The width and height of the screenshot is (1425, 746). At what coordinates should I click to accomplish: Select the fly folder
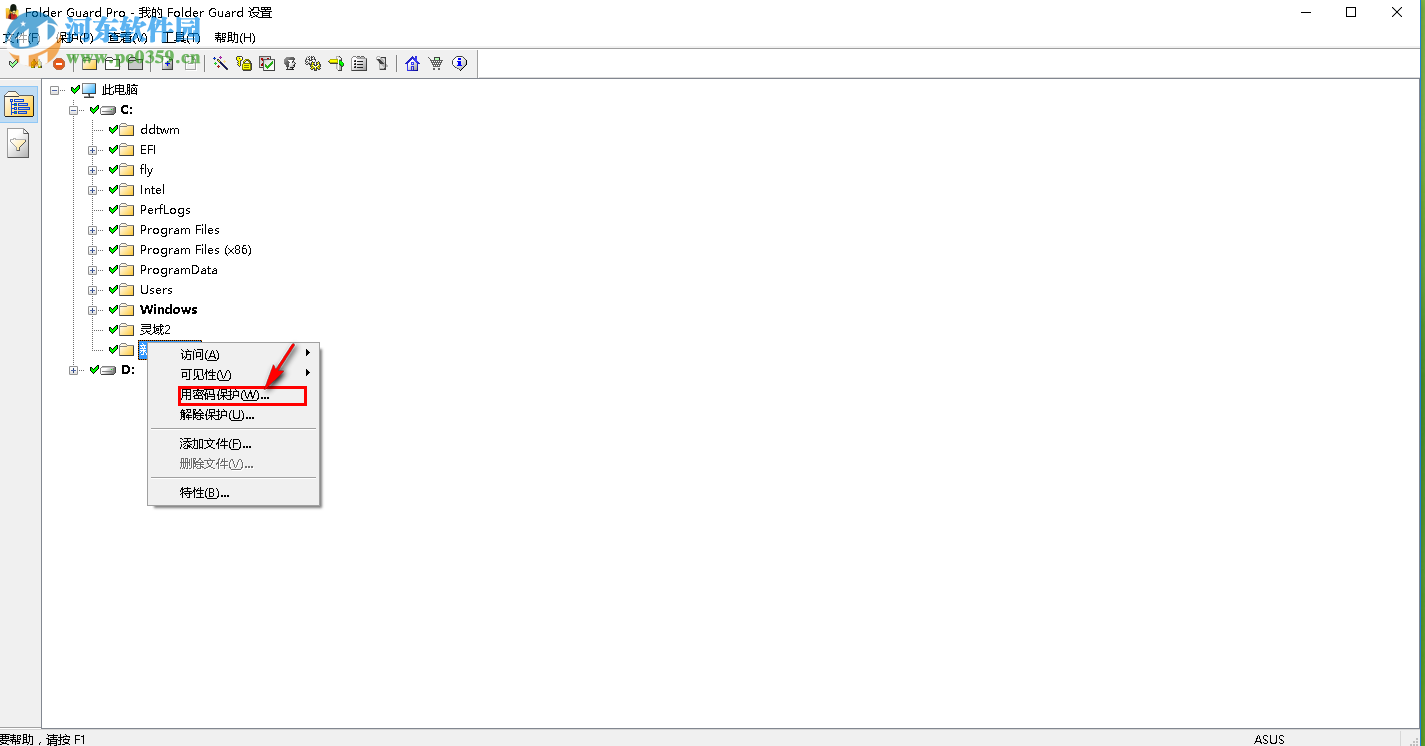point(147,170)
